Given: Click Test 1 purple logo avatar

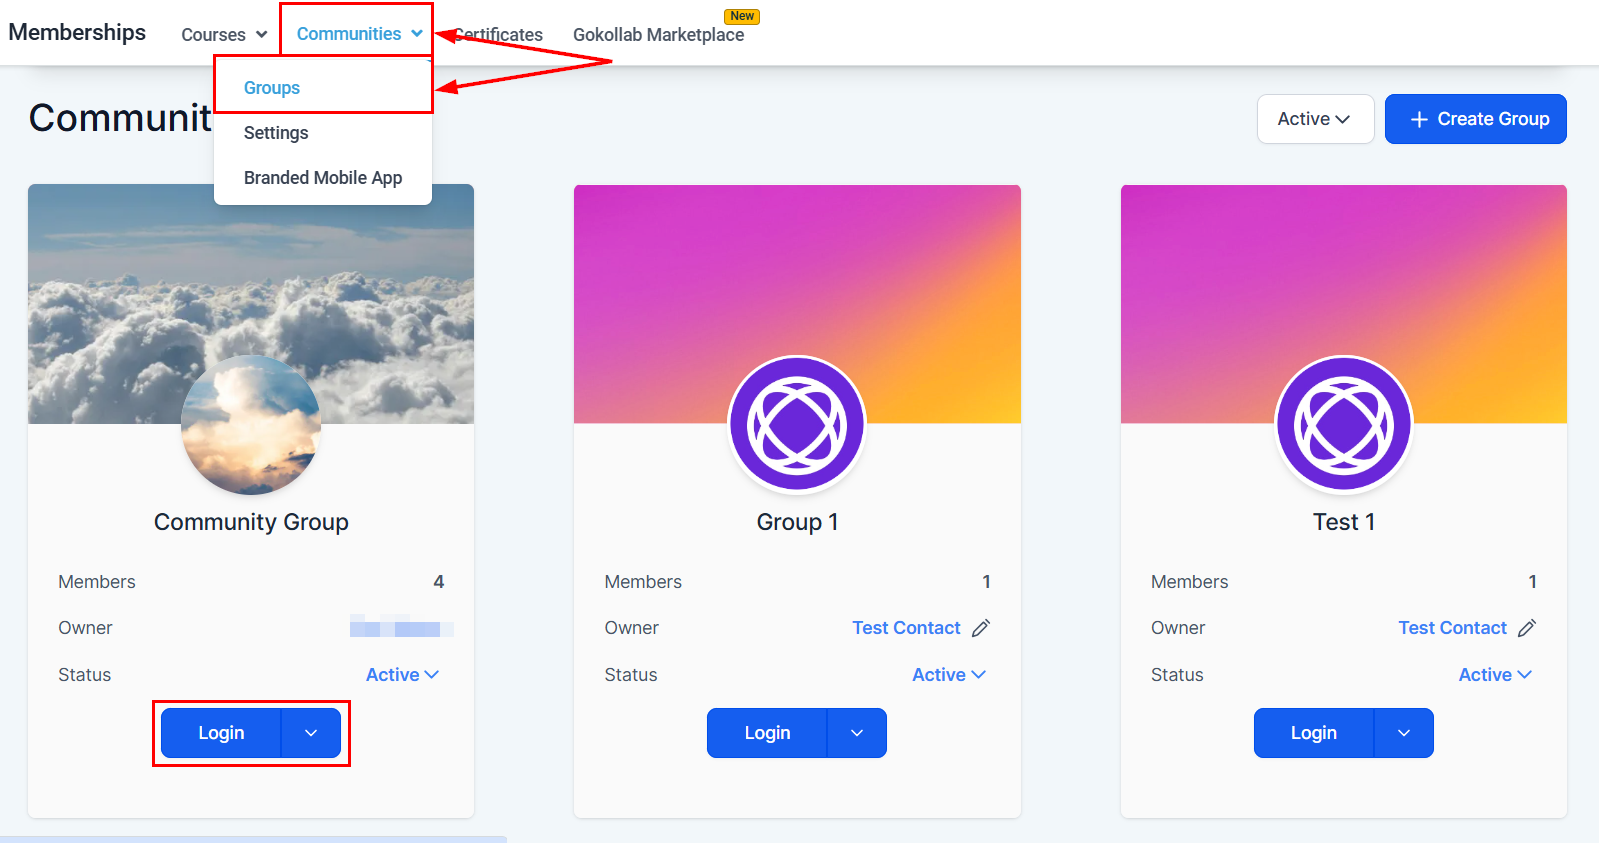Looking at the screenshot, I should [x=1343, y=425].
